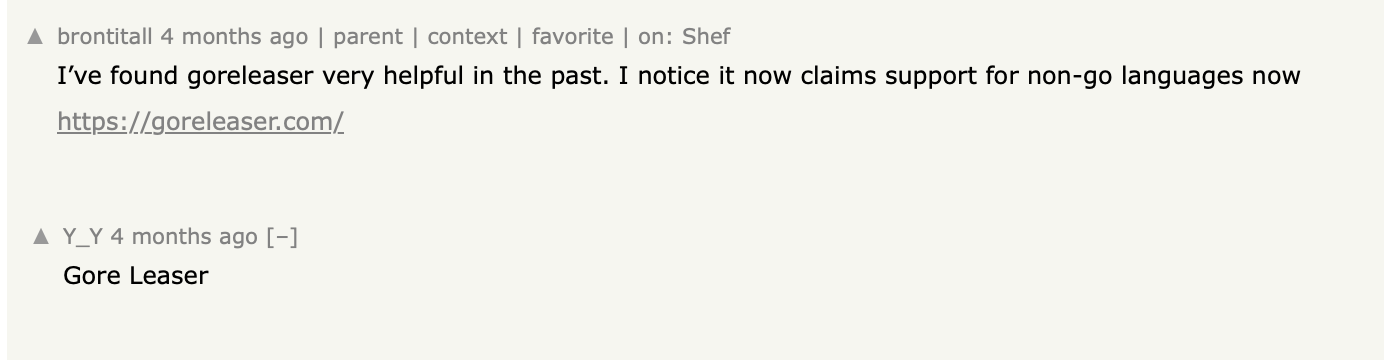Image resolution: width=1384 pixels, height=360 pixels.
Task: Open Y_Y's user profile
Action: 83,237
